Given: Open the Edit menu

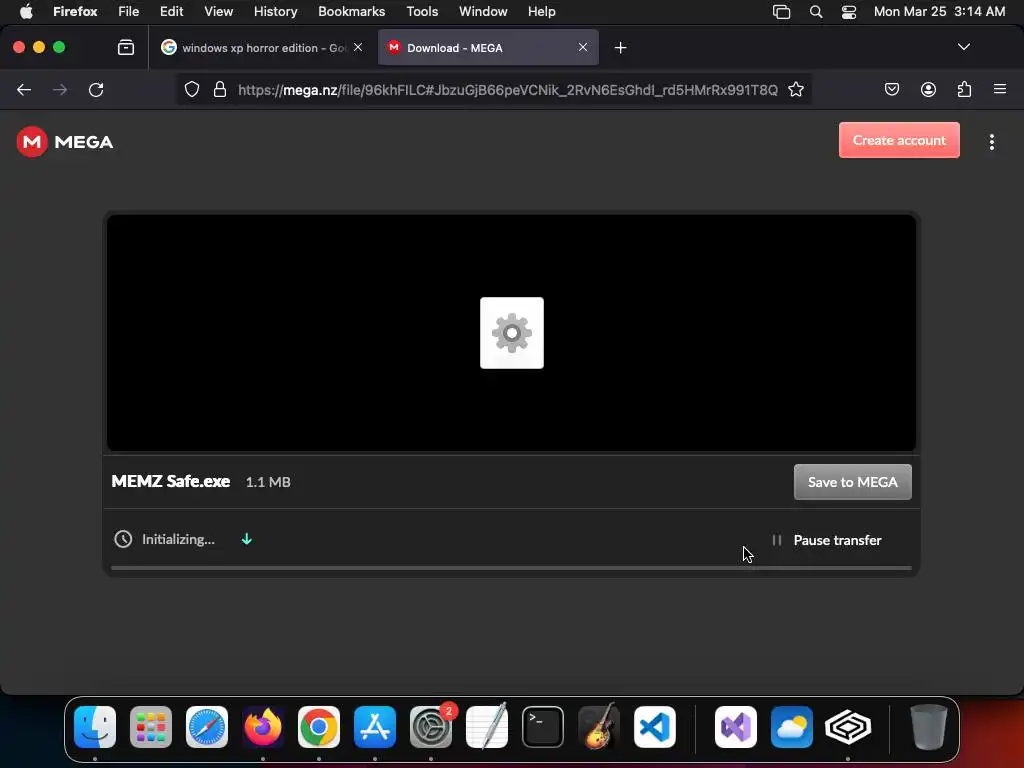Looking at the screenshot, I should (x=172, y=12).
